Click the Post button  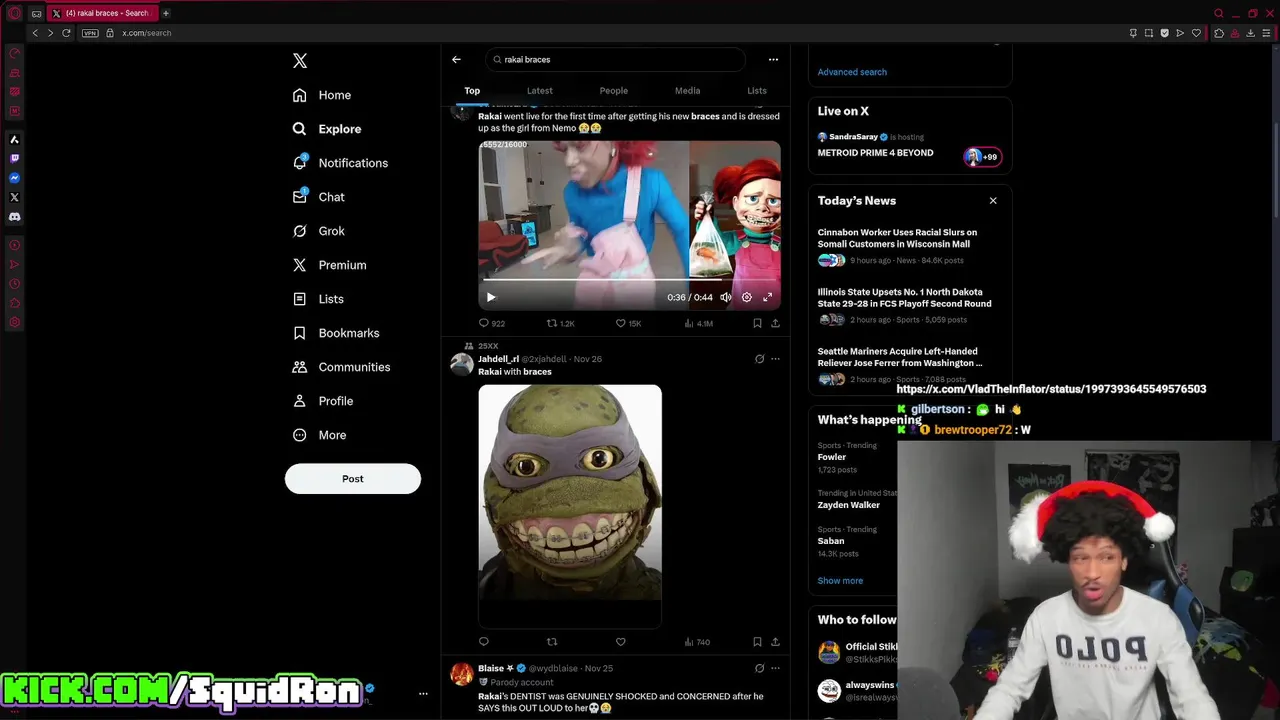pyautogui.click(x=353, y=478)
